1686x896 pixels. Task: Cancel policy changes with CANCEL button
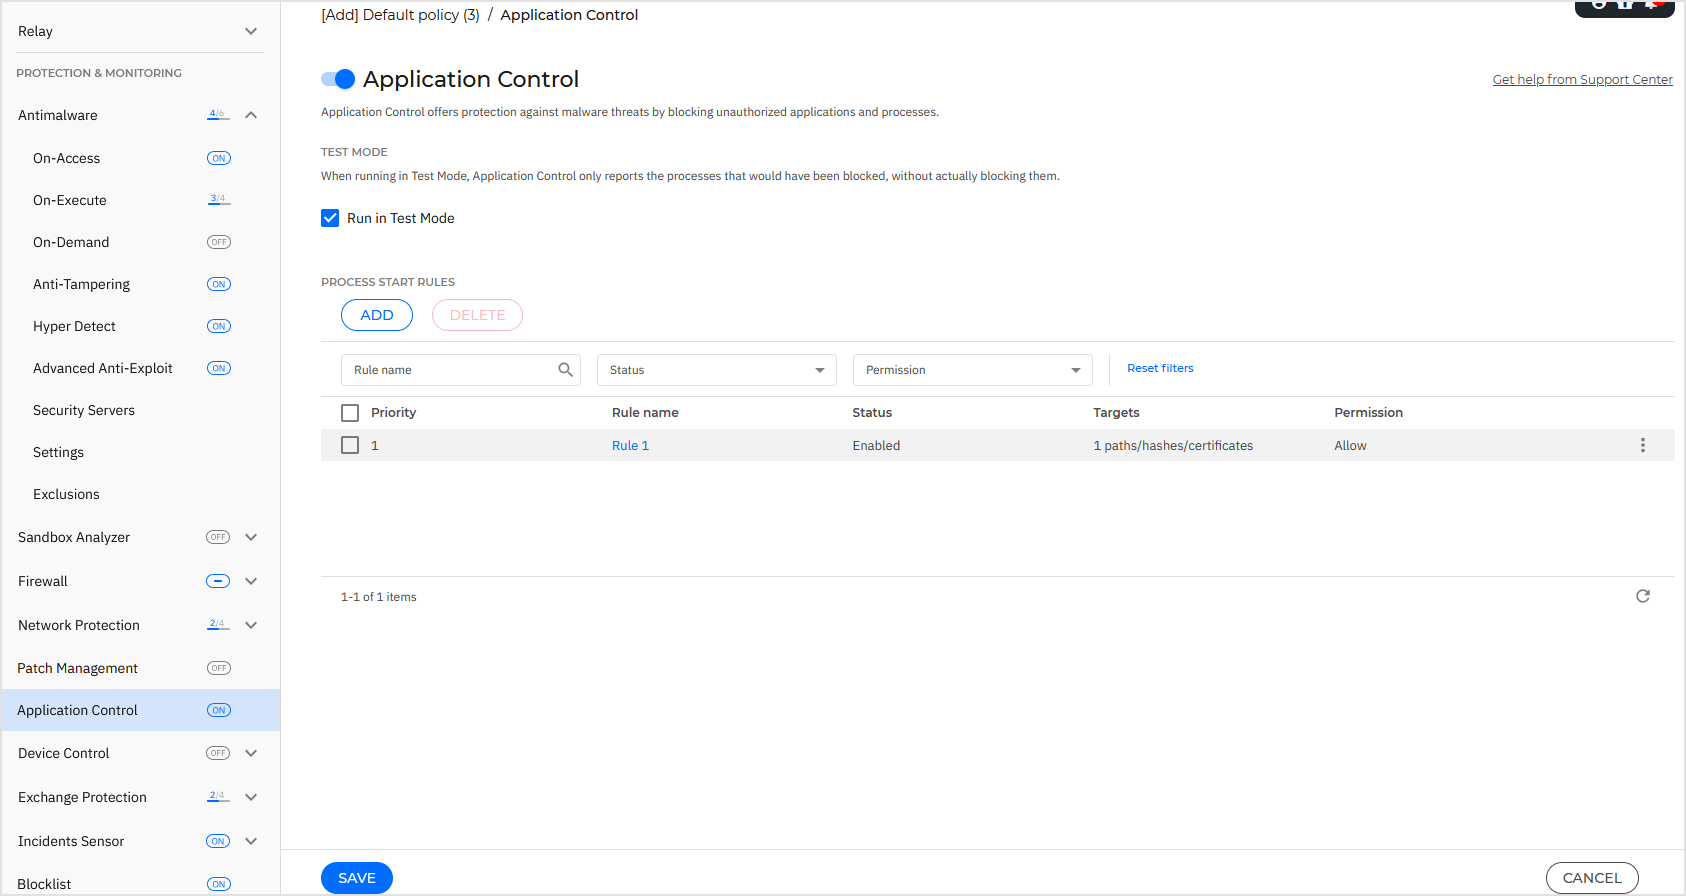(x=1592, y=878)
